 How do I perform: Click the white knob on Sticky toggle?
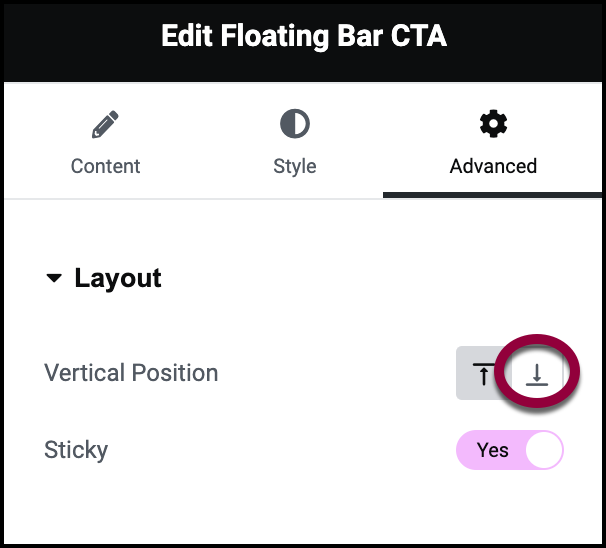[544, 450]
